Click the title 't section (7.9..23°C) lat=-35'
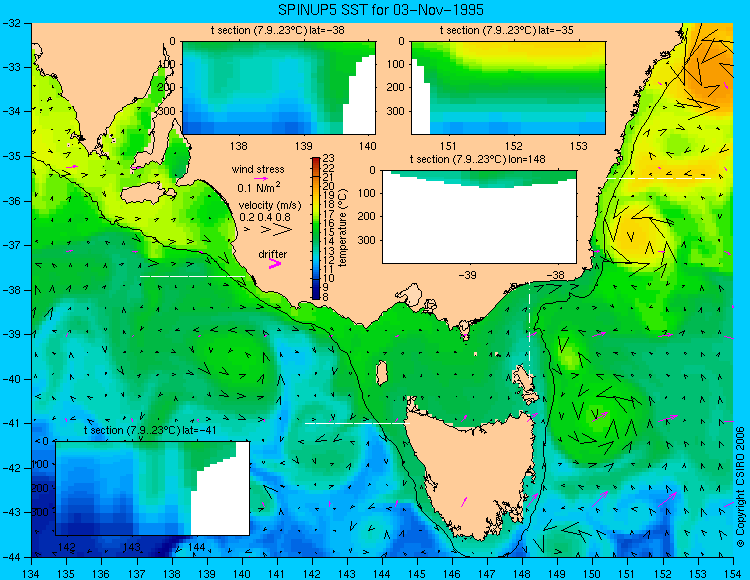The height and width of the screenshot is (580, 750). (507, 31)
